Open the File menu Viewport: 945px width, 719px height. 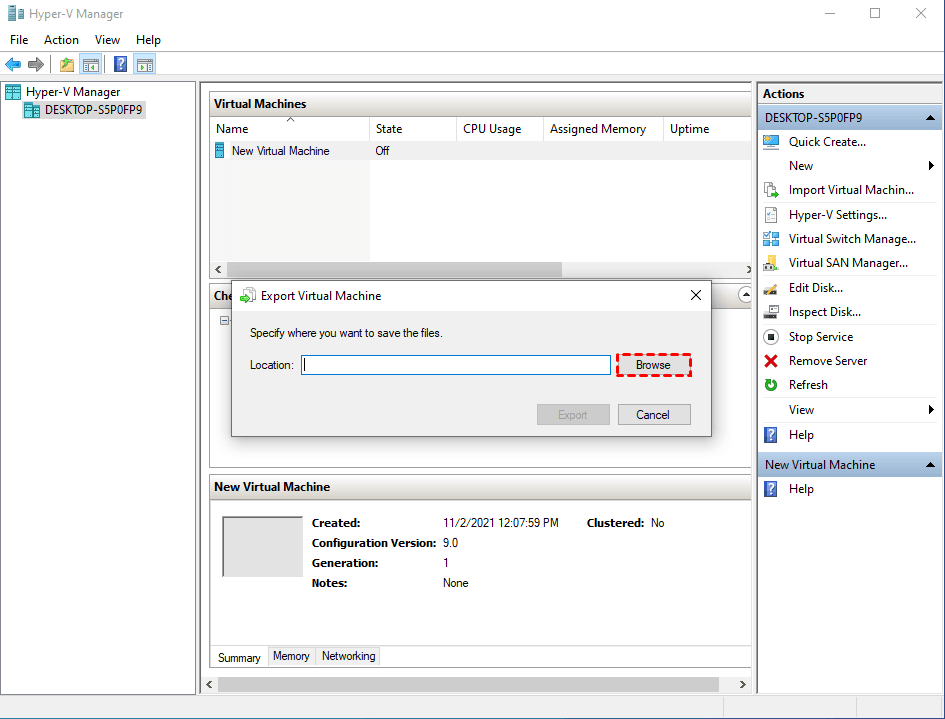(x=19, y=40)
